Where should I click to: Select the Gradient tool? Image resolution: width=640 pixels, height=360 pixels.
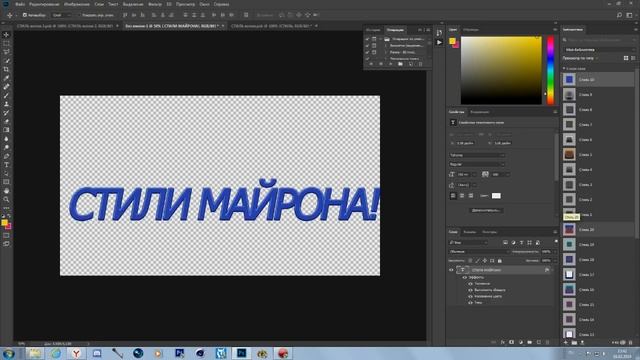[x=6, y=130]
